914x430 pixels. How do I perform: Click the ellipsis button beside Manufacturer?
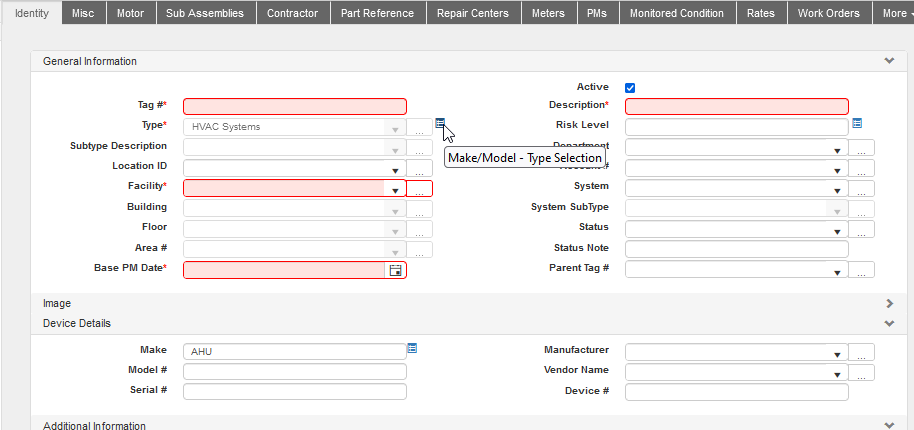click(861, 352)
